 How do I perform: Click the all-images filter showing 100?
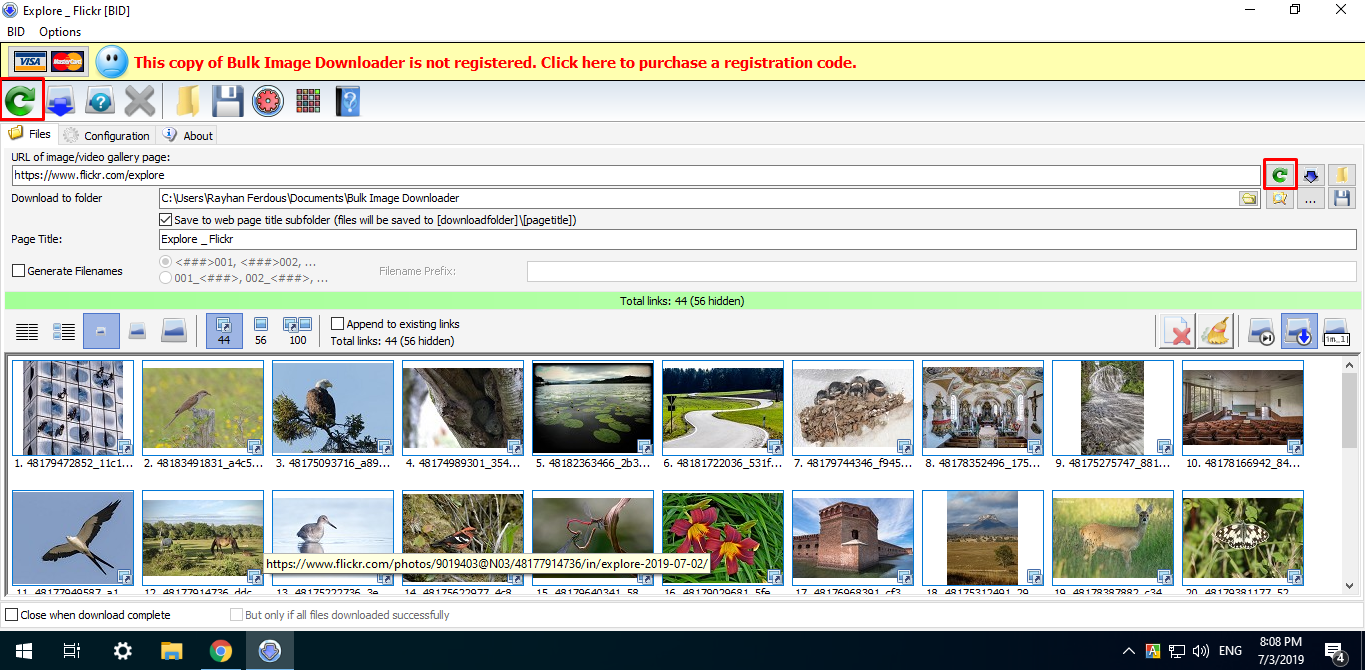click(298, 331)
